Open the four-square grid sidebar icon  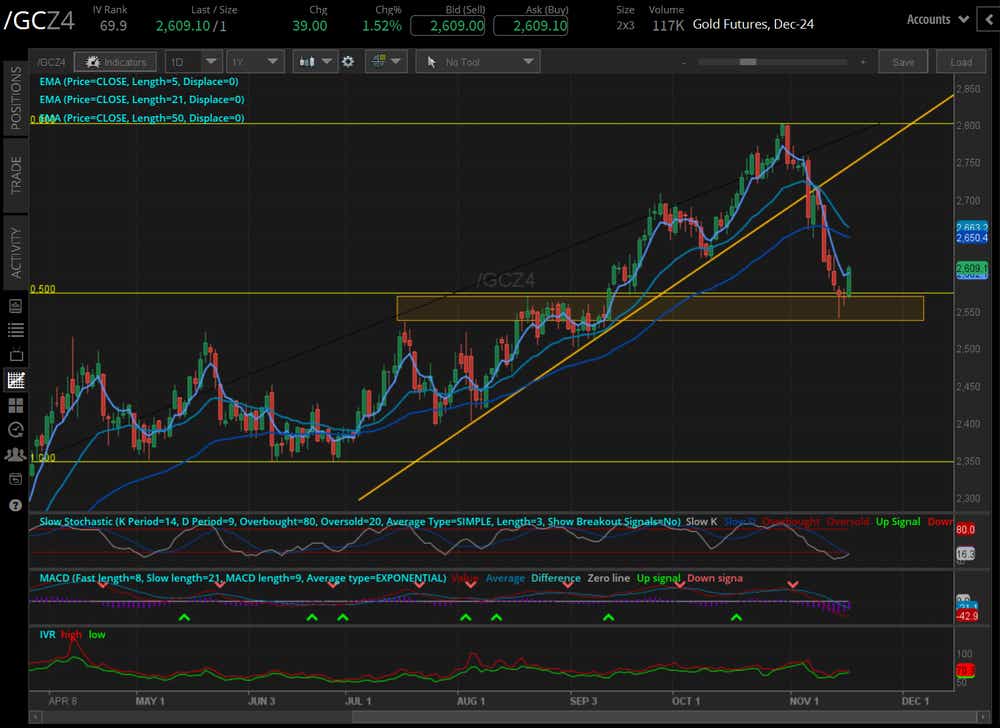pyautogui.click(x=15, y=405)
